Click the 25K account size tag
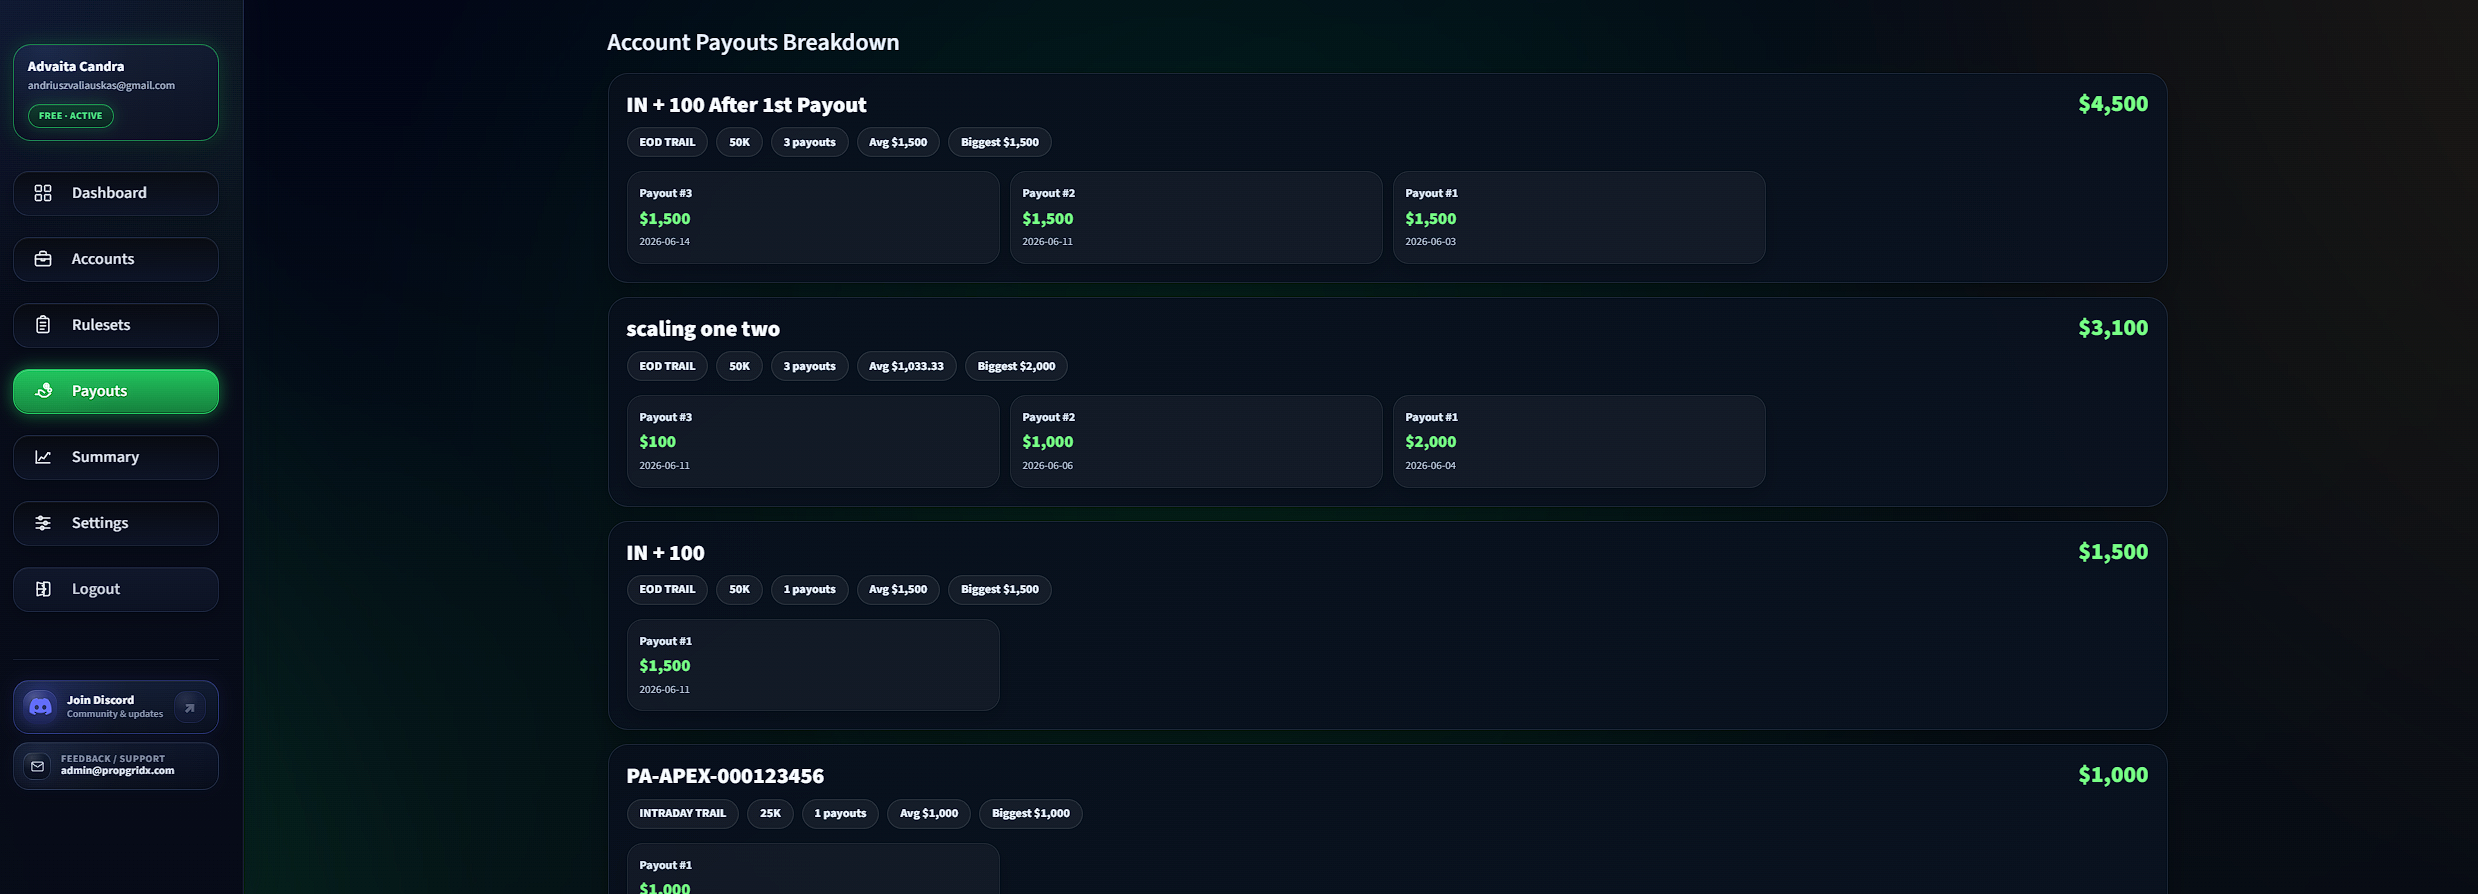 point(770,813)
